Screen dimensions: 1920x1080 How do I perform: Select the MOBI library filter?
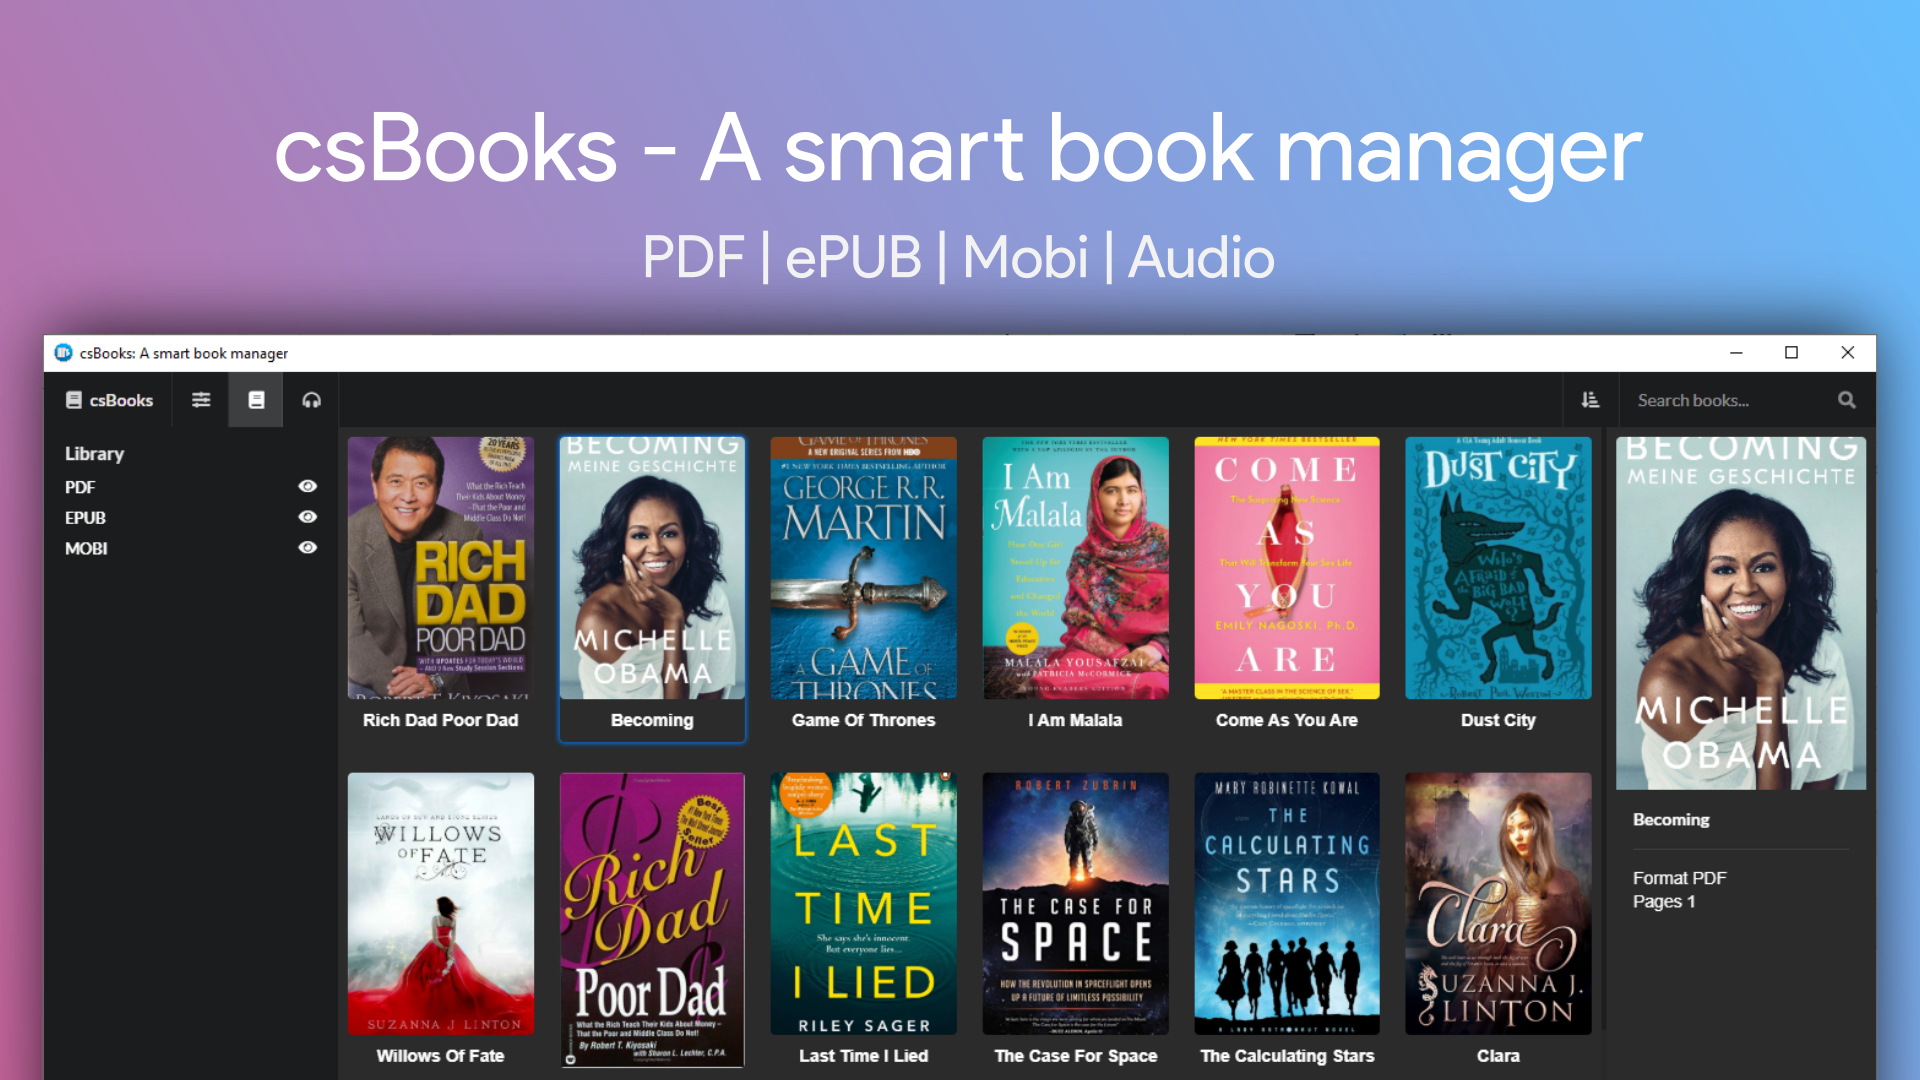[x=86, y=549]
